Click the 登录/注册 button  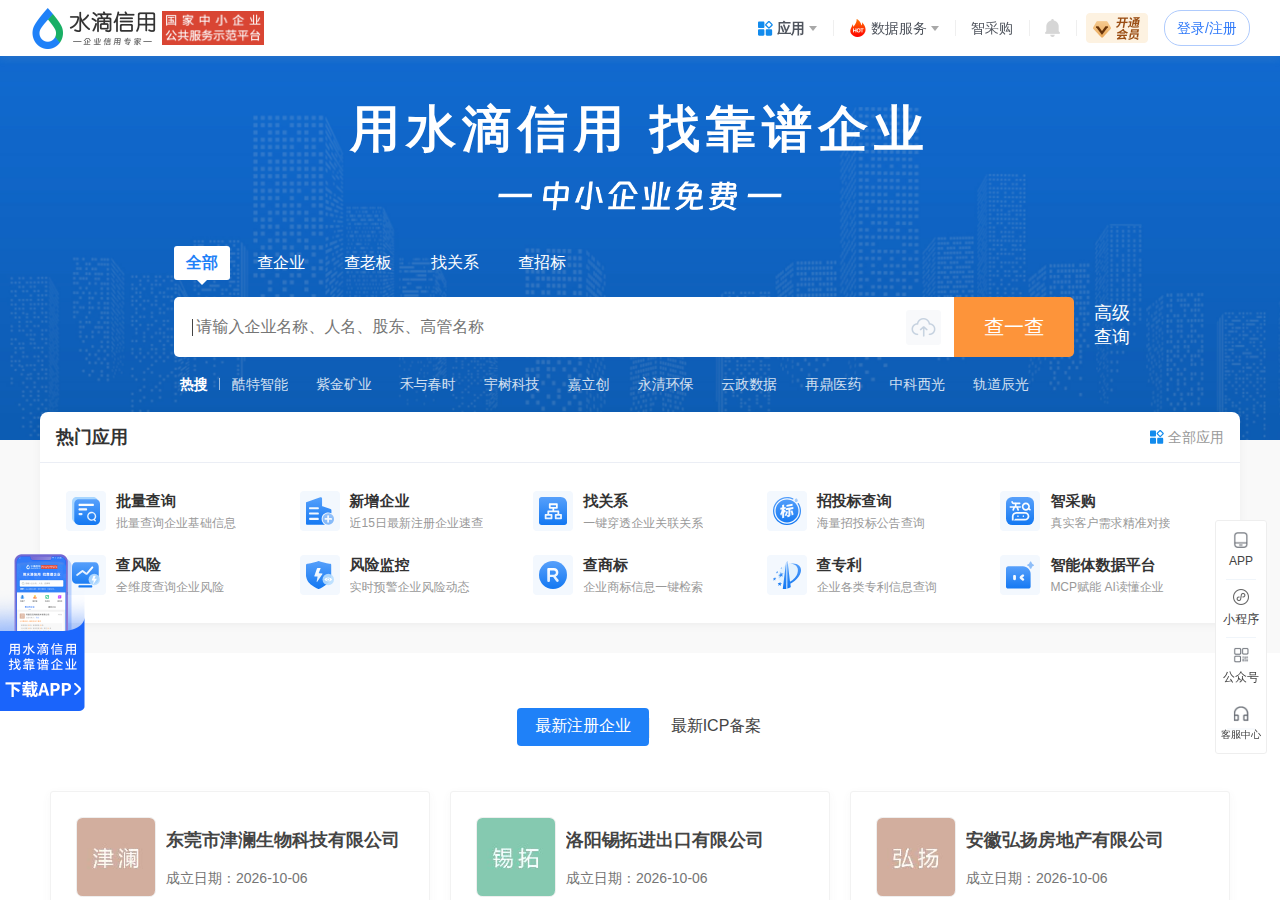pos(1207,28)
